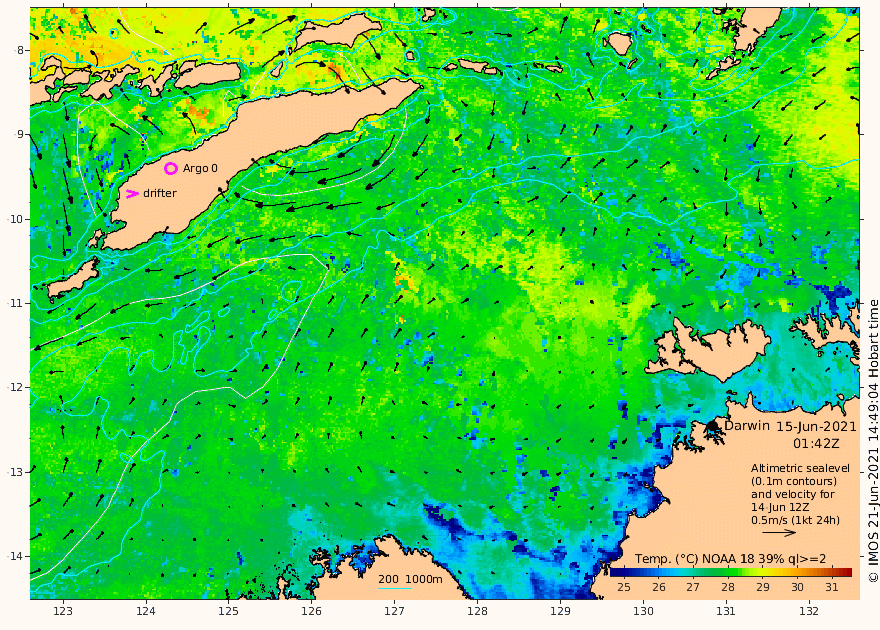
Task: Click longitude axis label 125
Action: (x=228, y=611)
